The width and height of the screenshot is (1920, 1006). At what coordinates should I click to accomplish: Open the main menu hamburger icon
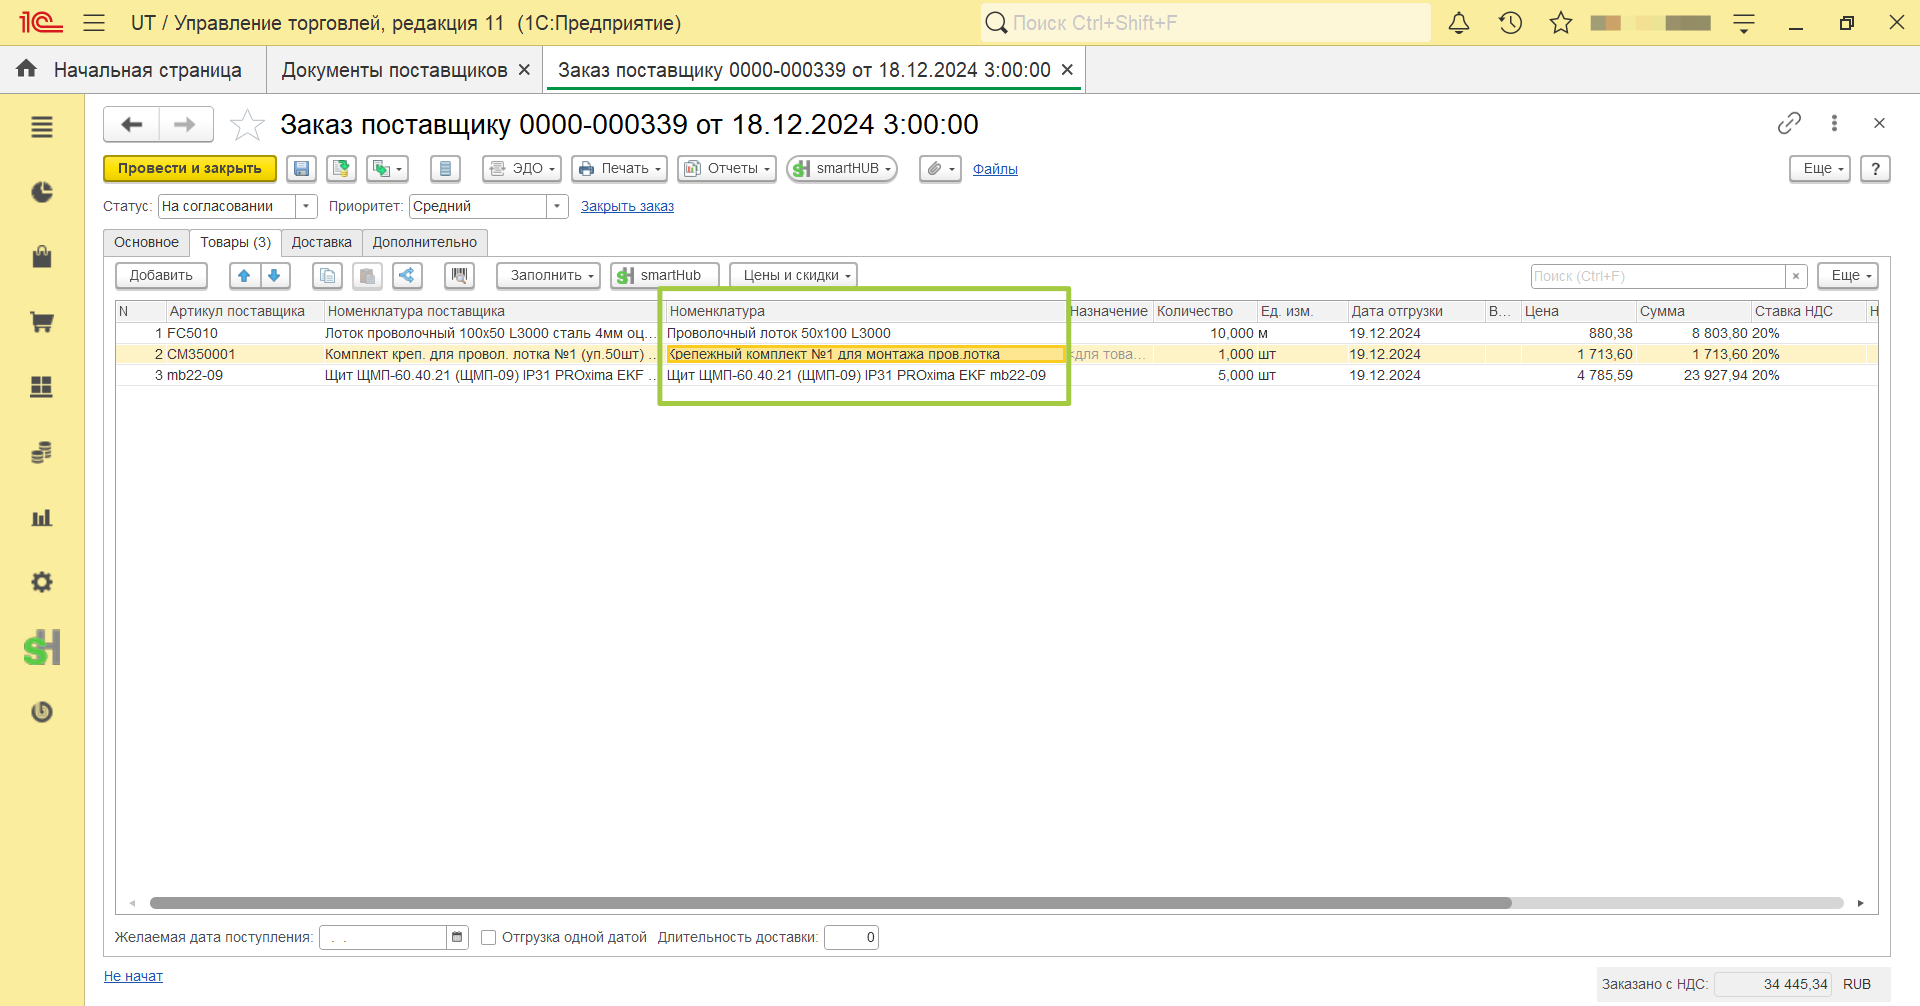[x=94, y=22]
